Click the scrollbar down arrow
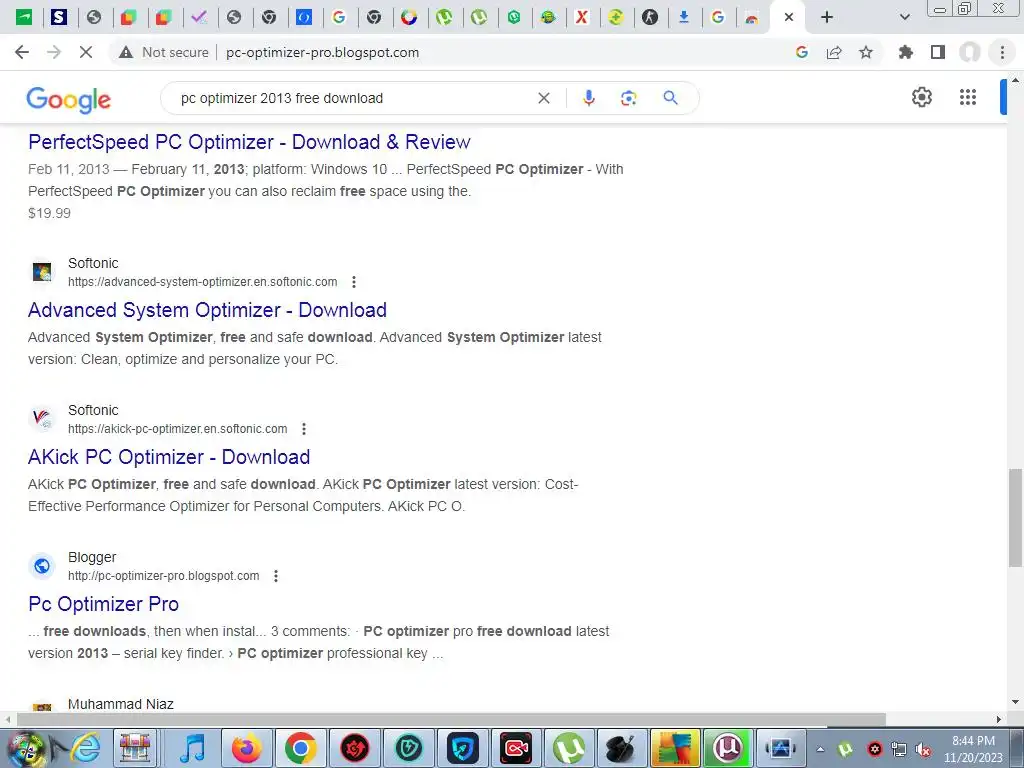Image resolution: width=1024 pixels, height=768 pixels. pos(1015,703)
